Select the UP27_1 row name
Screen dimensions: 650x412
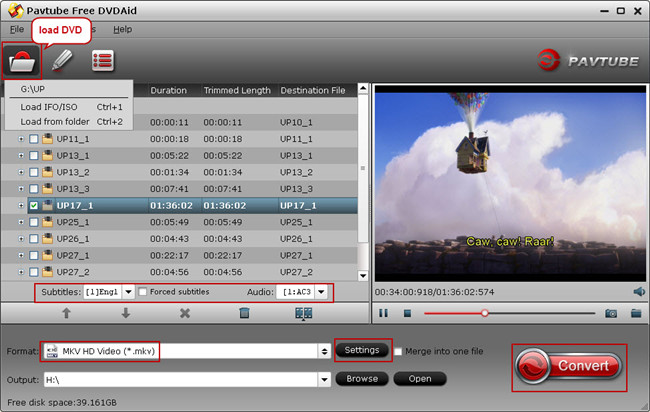[73, 255]
